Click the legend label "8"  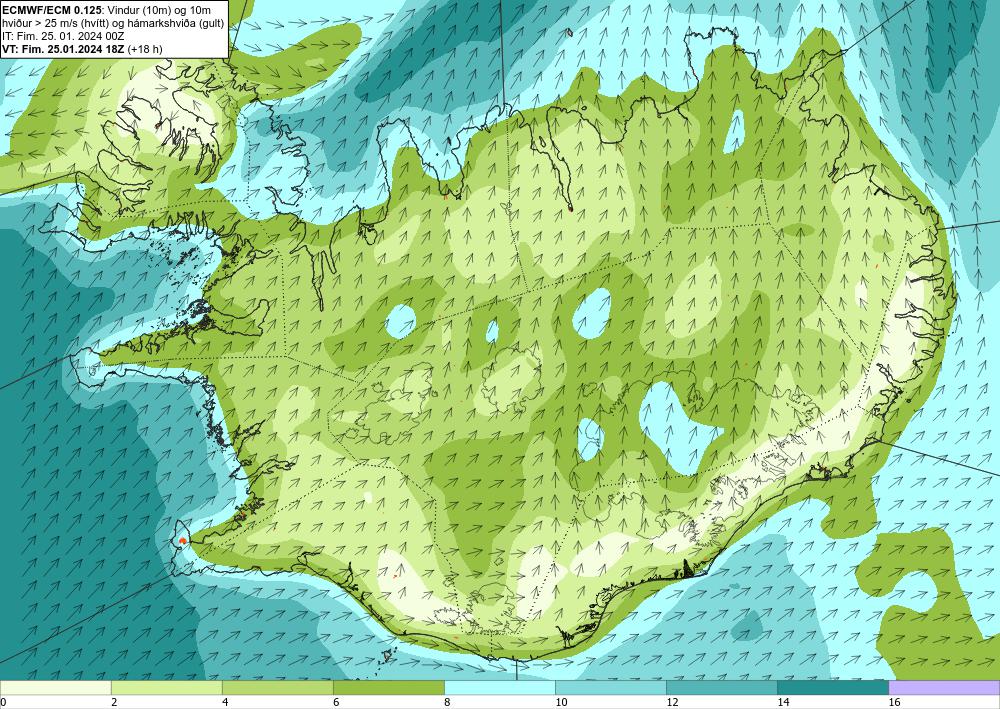447,702
